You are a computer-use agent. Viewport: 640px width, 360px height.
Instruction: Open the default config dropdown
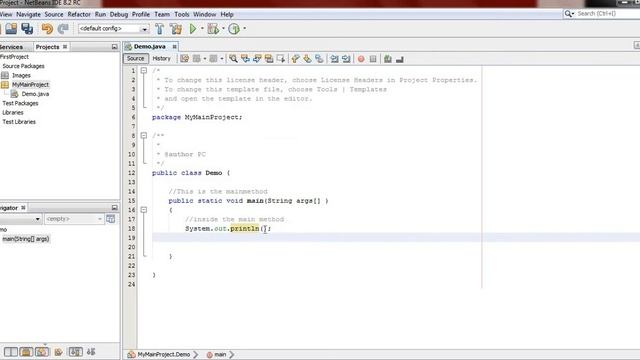pyautogui.click(x=144, y=29)
